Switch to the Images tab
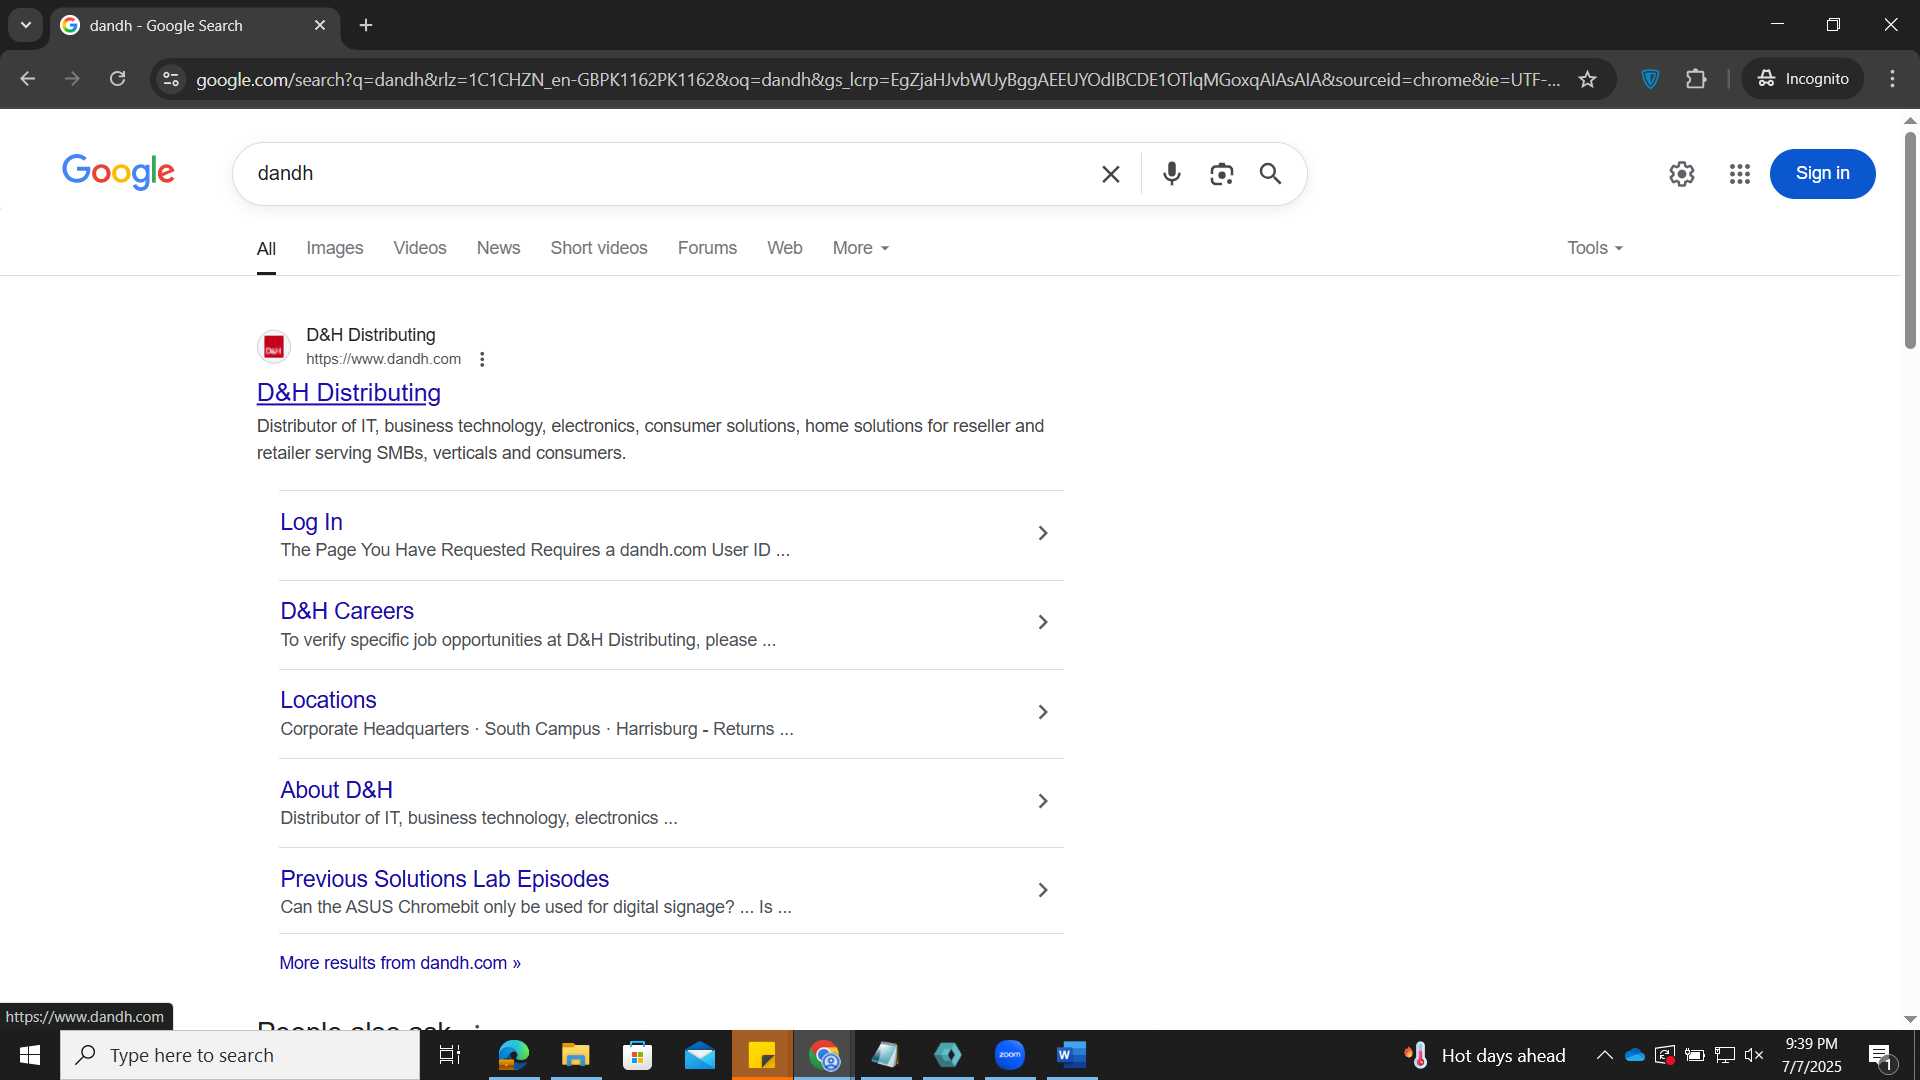Screen dimensions: 1920x1080 334,248
